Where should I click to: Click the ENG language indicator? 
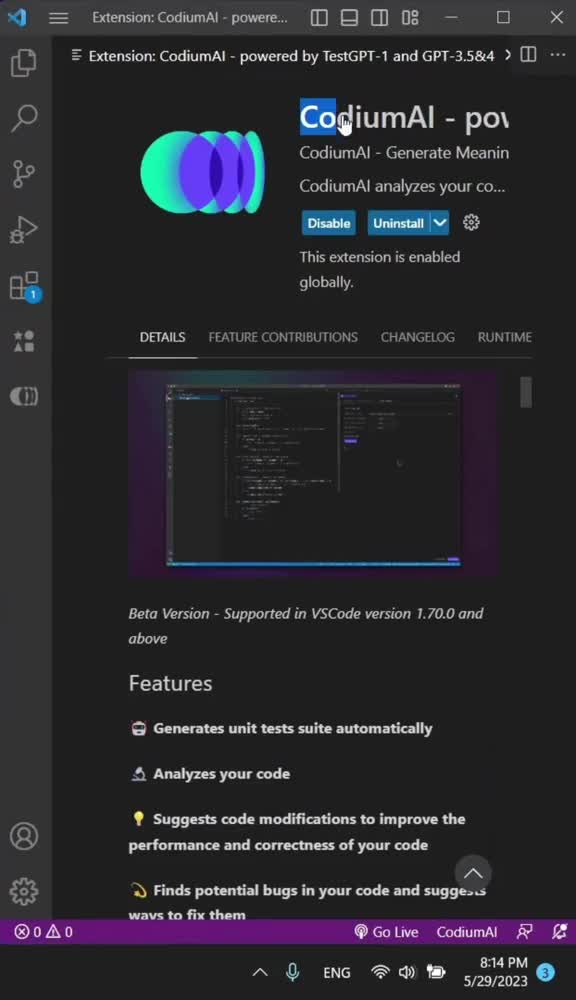pyautogui.click(x=337, y=973)
